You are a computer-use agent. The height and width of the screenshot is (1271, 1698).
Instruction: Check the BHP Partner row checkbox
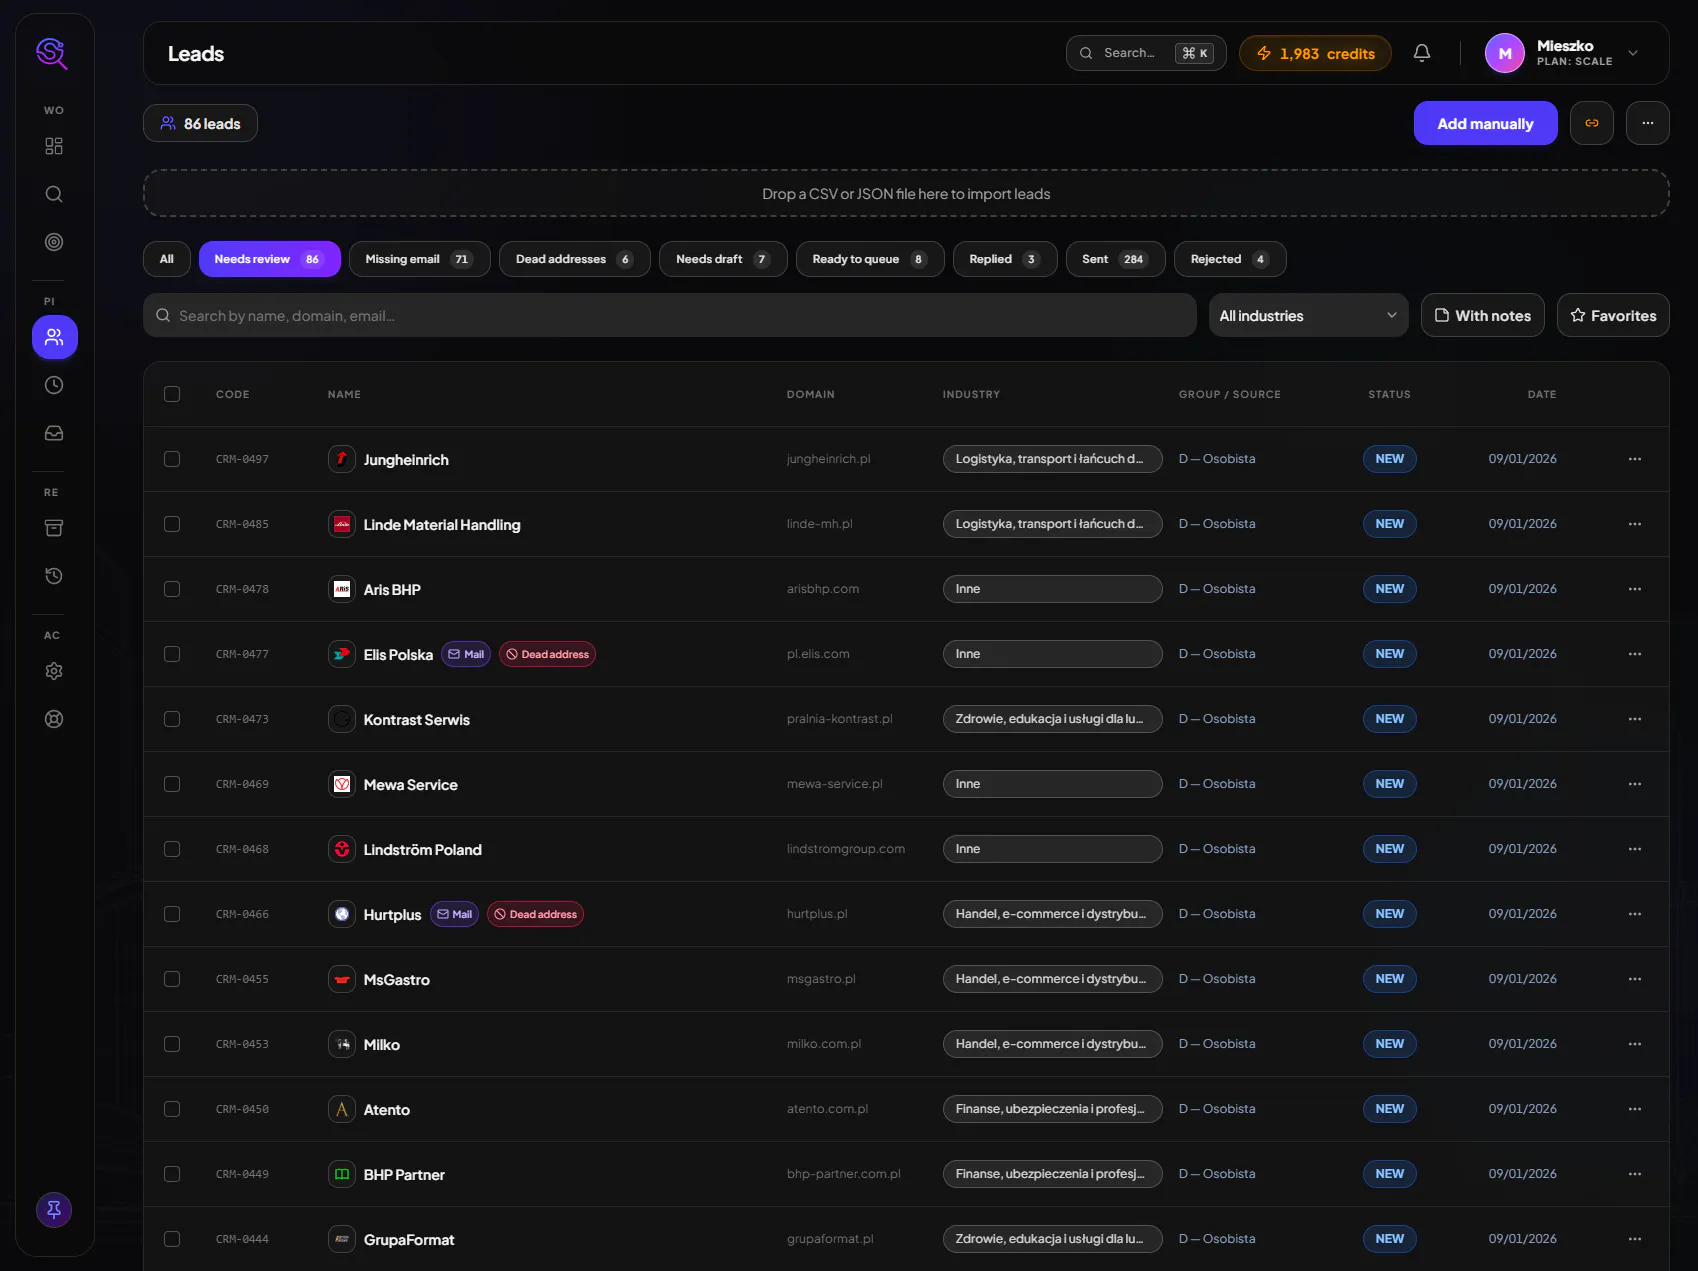pos(172,1174)
